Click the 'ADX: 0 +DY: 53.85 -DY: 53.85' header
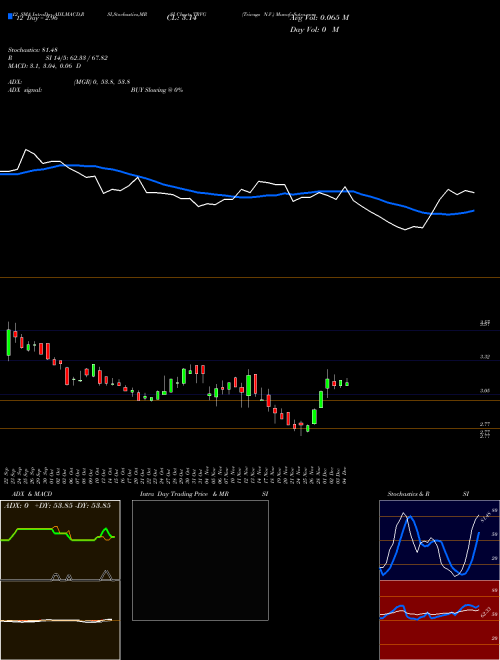This screenshot has height=660, width=500. tap(57, 505)
